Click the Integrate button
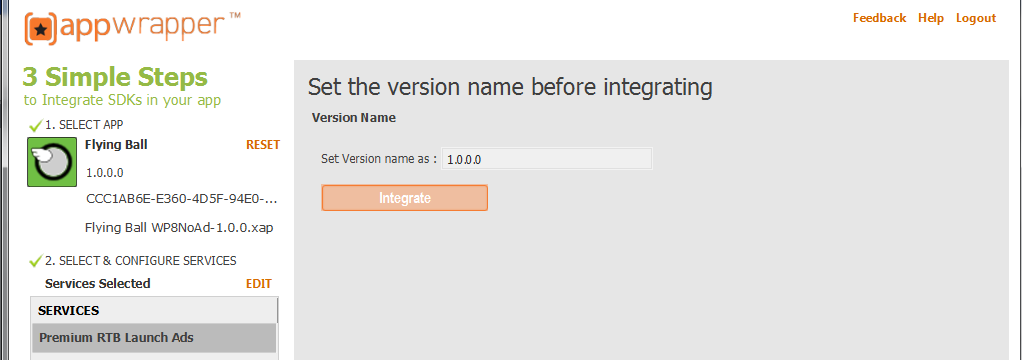Viewport: 1022px width, 360px height. click(405, 198)
